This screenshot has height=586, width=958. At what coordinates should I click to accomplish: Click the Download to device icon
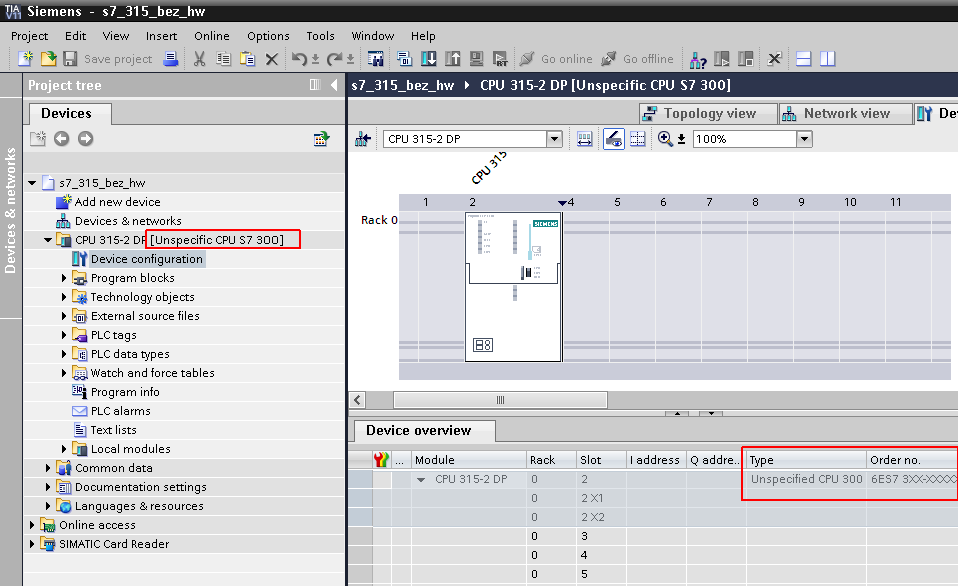429,59
